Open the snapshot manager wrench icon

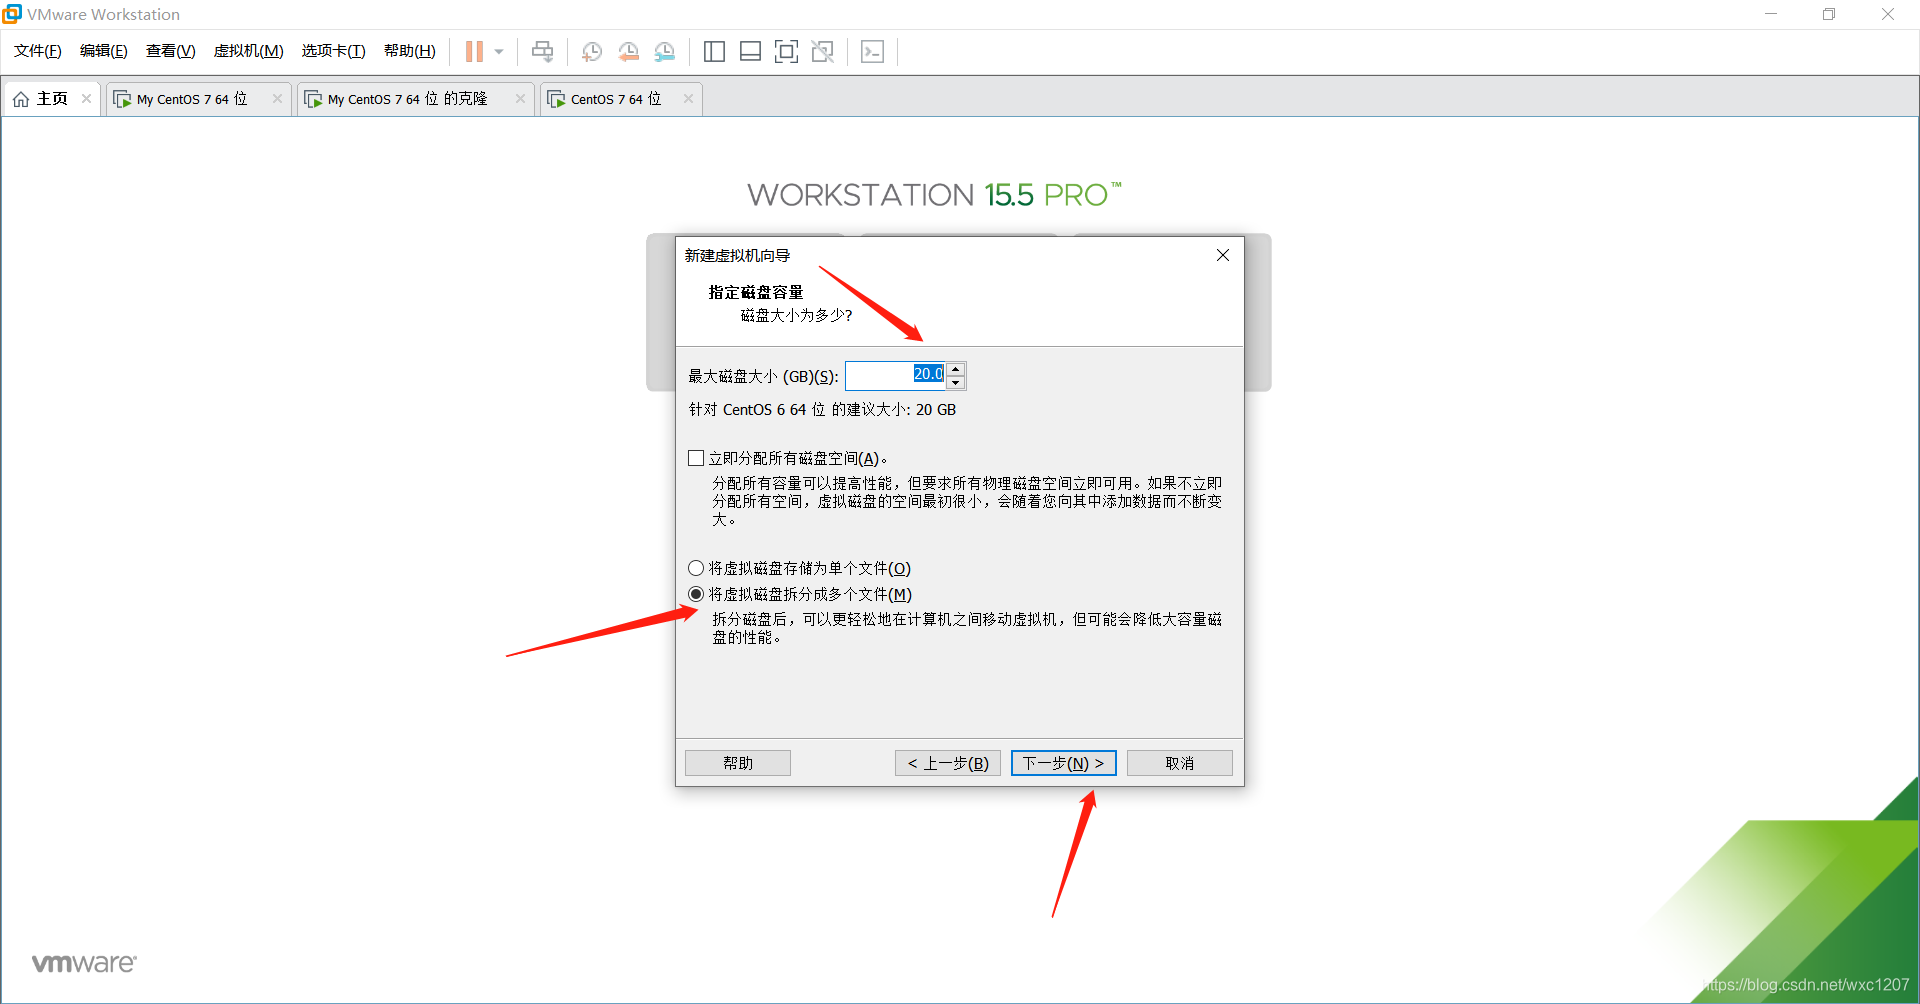[664, 51]
